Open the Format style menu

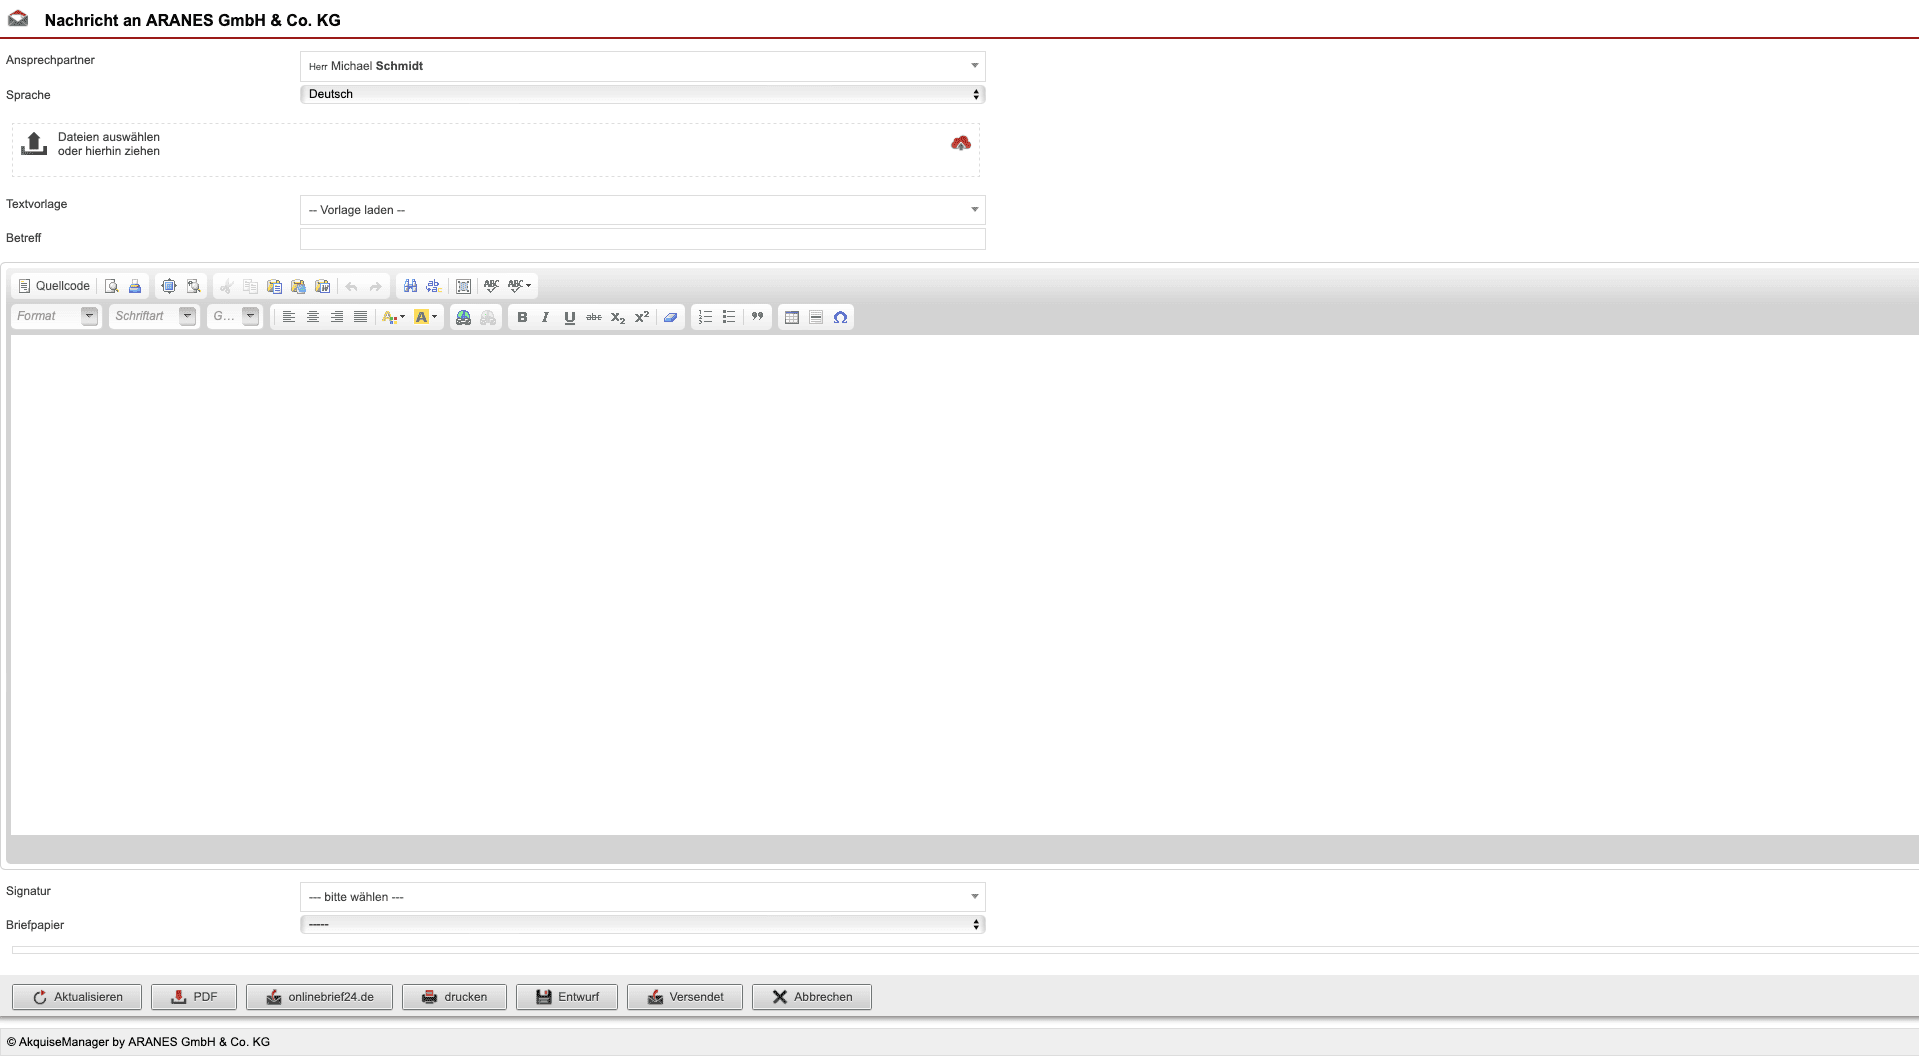coord(56,316)
